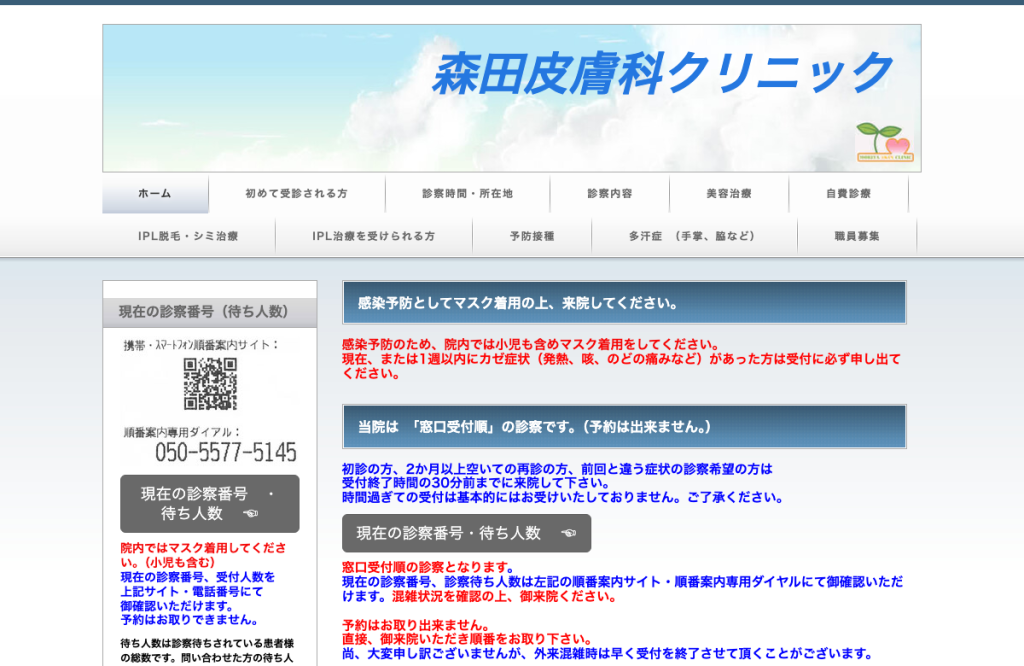Click the hand pointer icon on sidebar button
Image resolution: width=1024 pixels, height=666 pixels.
(x=251, y=514)
